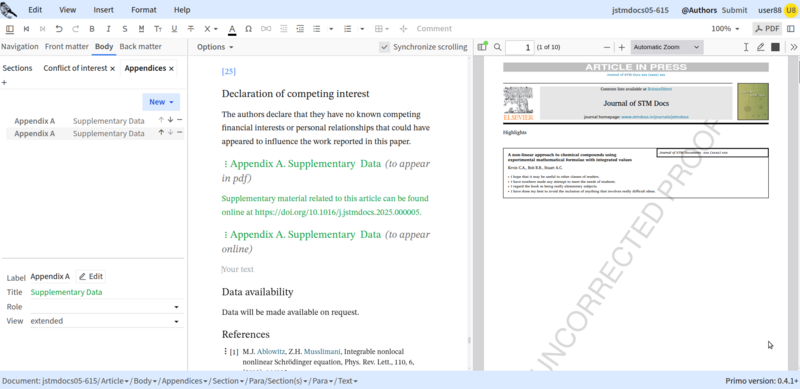Close the Conflict of interest tab
The image size is (800, 389).
click(x=112, y=68)
